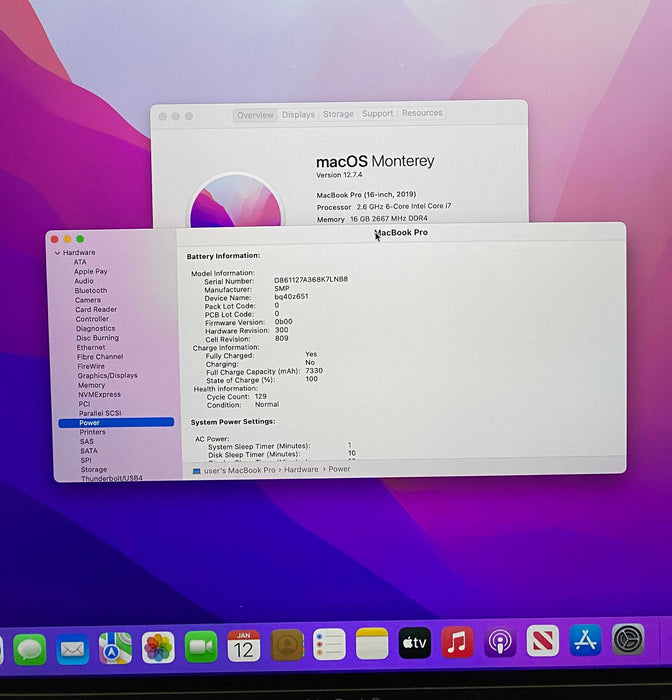Click Version 12.7.4 text

tap(339, 175)
